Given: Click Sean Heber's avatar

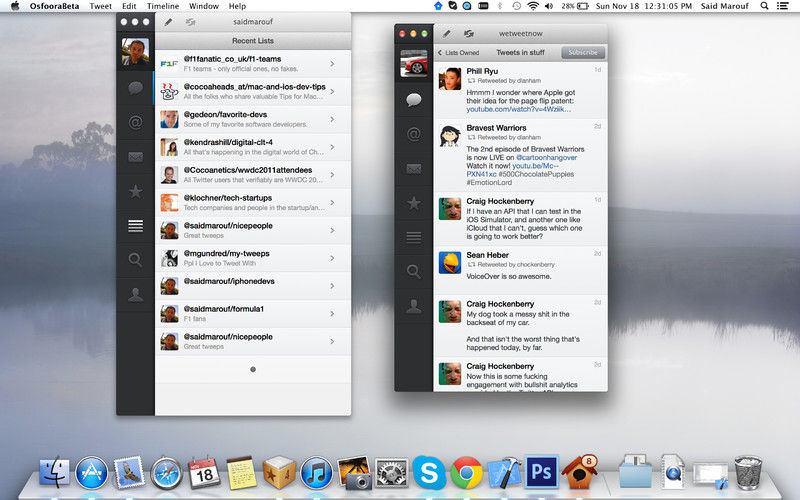Looking at the screenshot, I should point(450,263).
